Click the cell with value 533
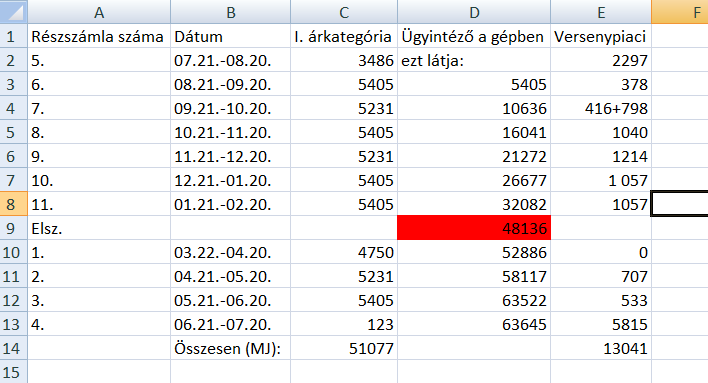Image resolution: width=708 pixels, height=383 pixels. (601, 299)
